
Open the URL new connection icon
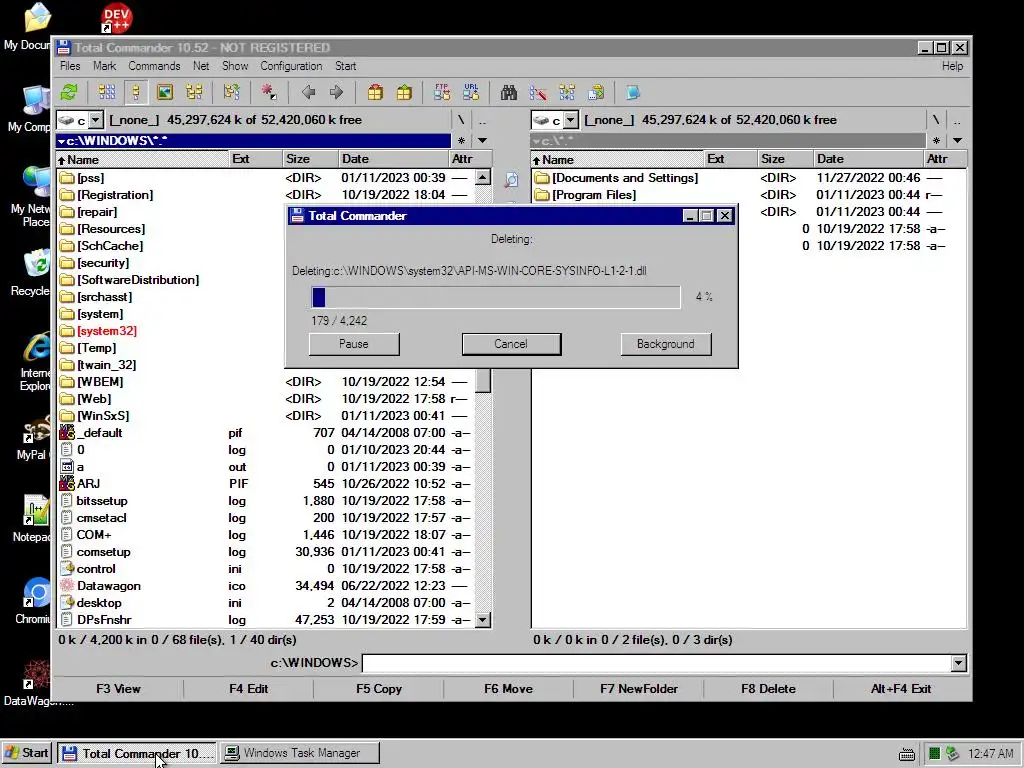point(471,93)
